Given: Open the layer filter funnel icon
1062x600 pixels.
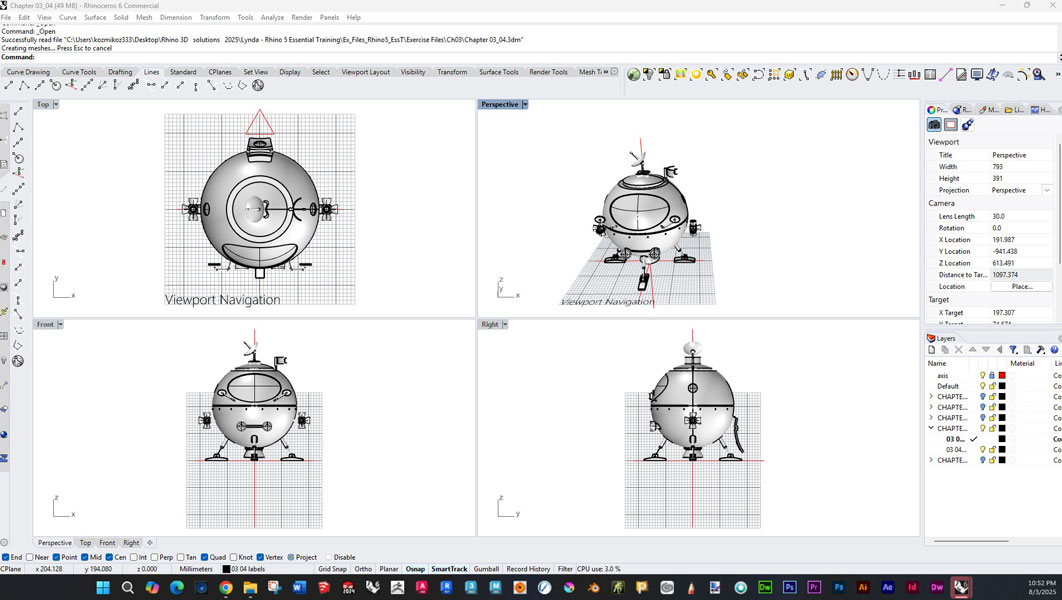Looking at the screenshot, I should (x=1013, y=350).
